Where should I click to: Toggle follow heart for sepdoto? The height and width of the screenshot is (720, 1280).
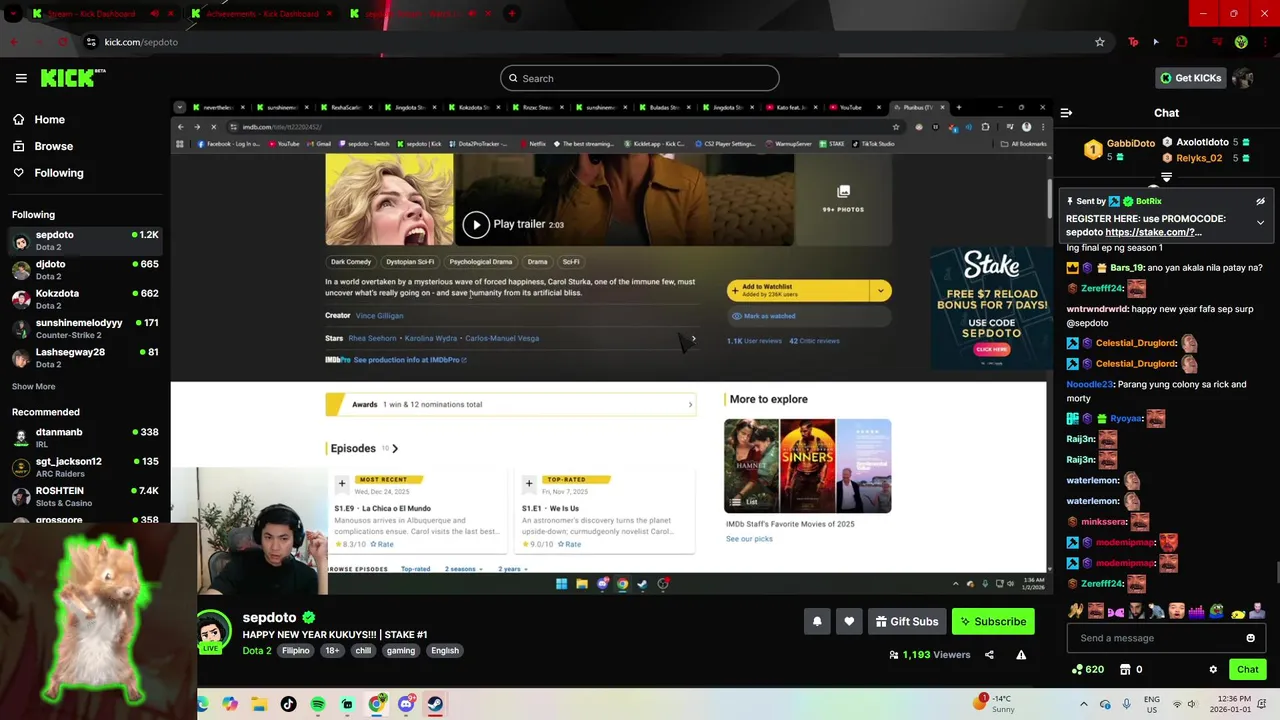pyautogui.click(x=849, y=621)
